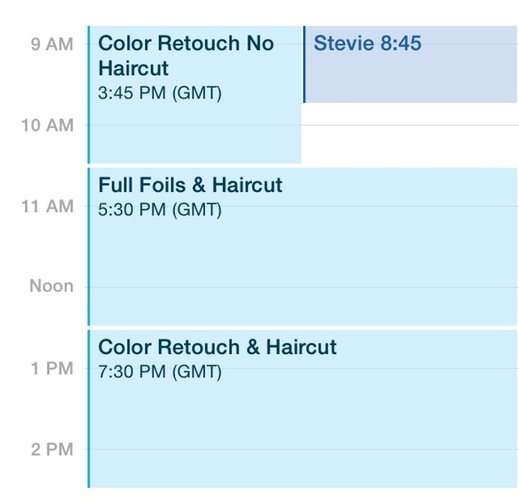Click the Full Foils & Haircut title

[x=190, y=185]
